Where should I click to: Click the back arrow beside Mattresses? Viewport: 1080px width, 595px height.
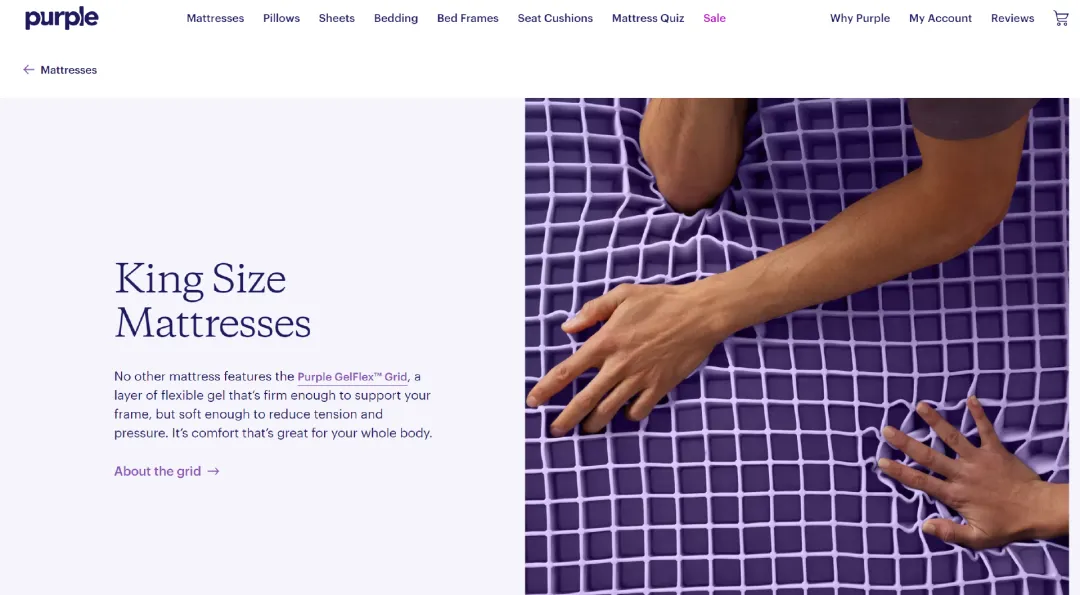point(28,70)
